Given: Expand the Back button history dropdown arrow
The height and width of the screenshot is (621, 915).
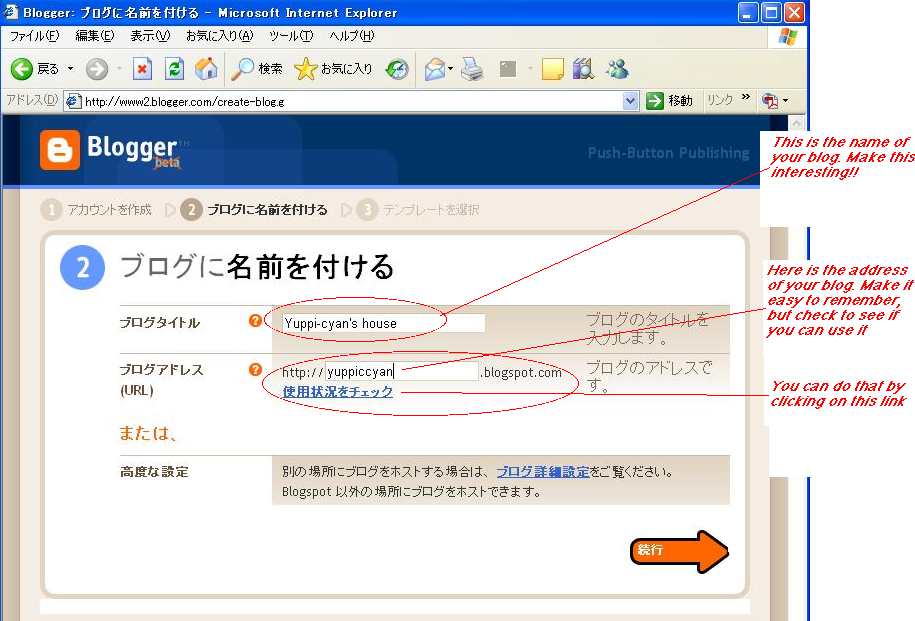Looking at the screenshot, I should tap(71, 69).
